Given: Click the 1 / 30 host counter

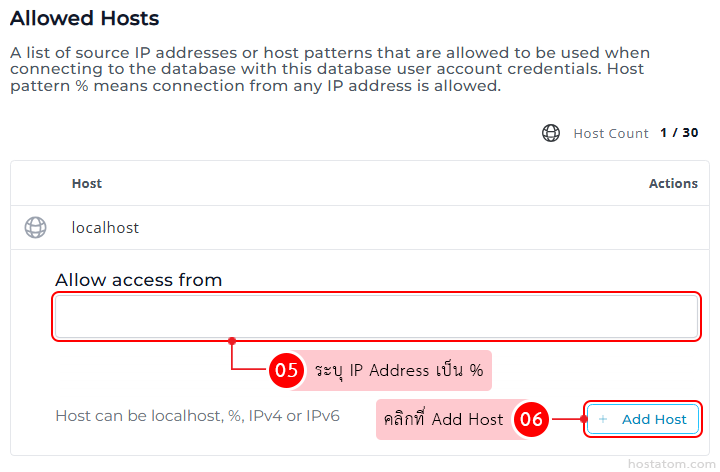Looking at the screenshot, I should coord(679,133).
